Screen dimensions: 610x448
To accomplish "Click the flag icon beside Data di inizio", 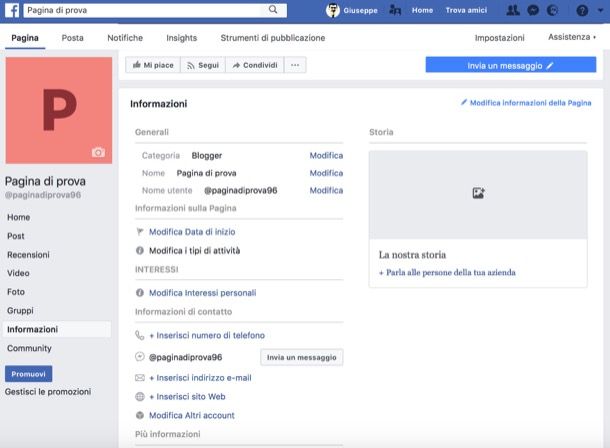I will point(140,232).
